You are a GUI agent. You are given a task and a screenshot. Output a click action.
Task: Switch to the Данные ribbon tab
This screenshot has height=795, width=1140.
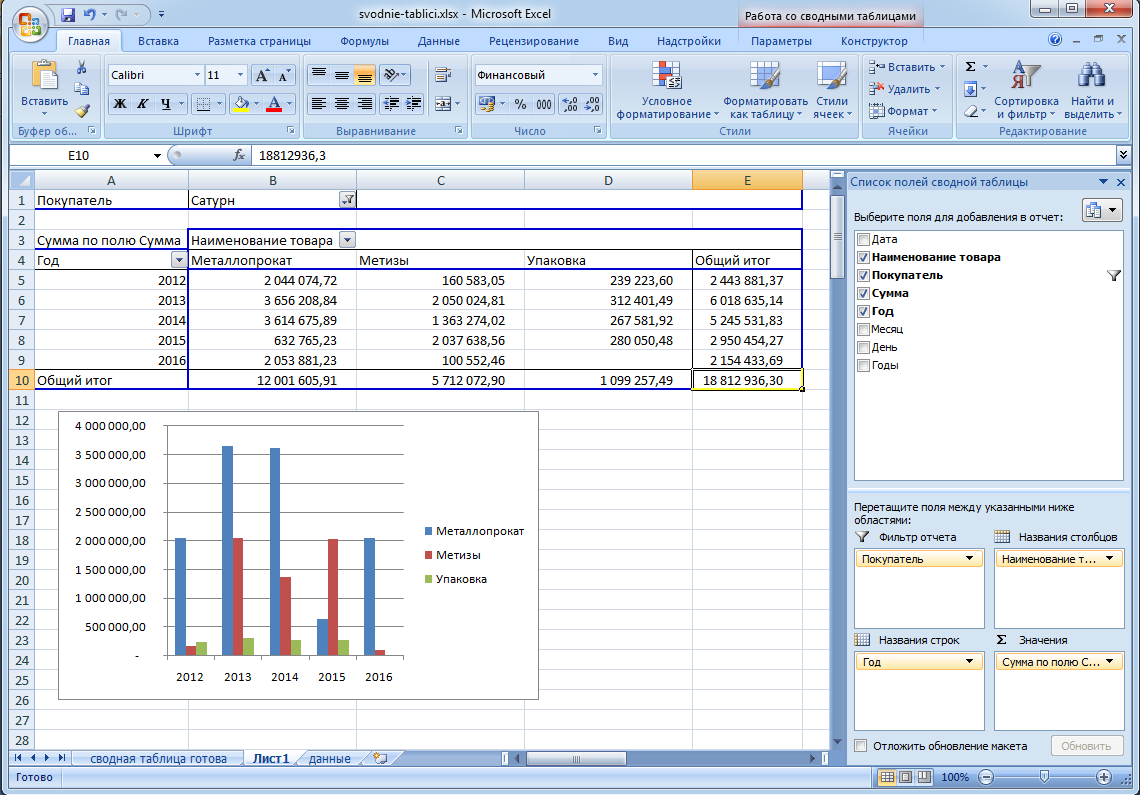438,41
